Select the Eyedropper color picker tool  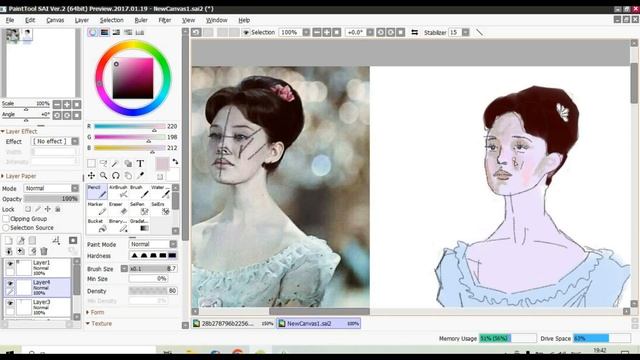(x=140, y=176)
